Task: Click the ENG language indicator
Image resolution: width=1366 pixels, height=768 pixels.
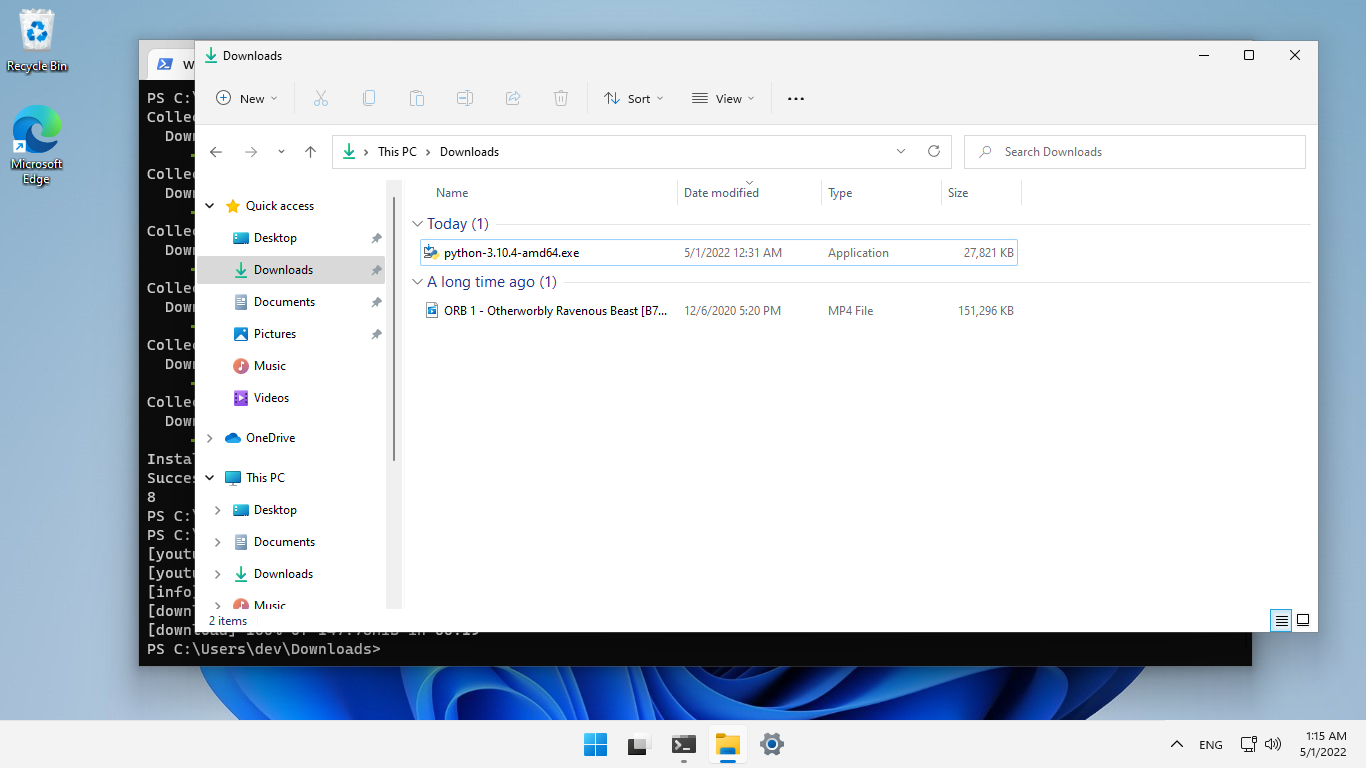Action: click(1210, 745)
